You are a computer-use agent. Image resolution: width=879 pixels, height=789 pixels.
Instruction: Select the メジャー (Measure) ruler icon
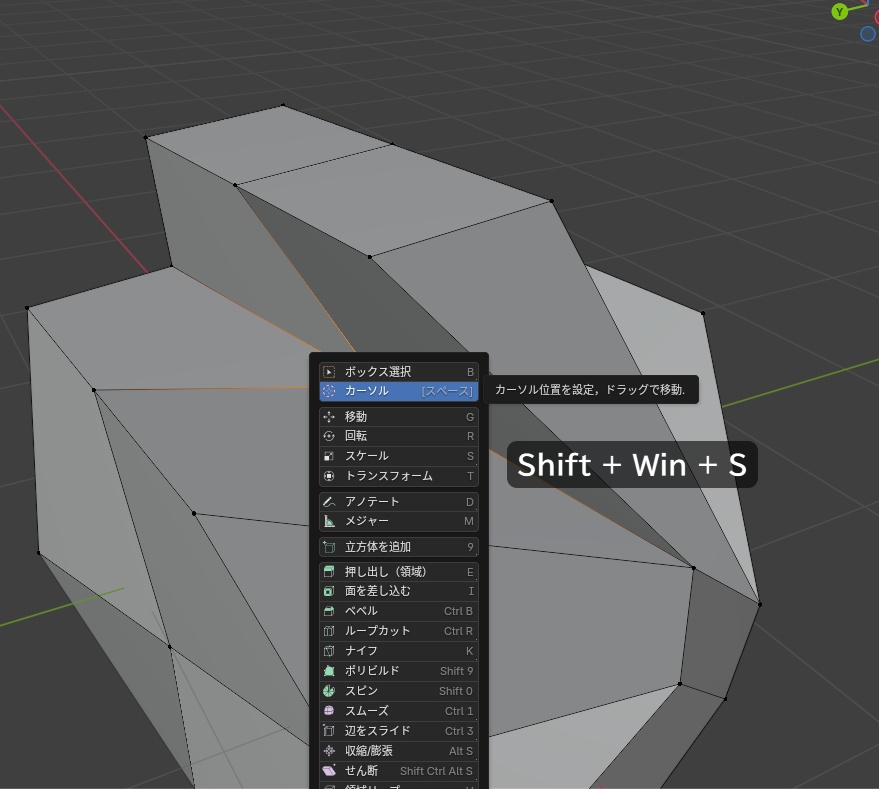(329, 522)
